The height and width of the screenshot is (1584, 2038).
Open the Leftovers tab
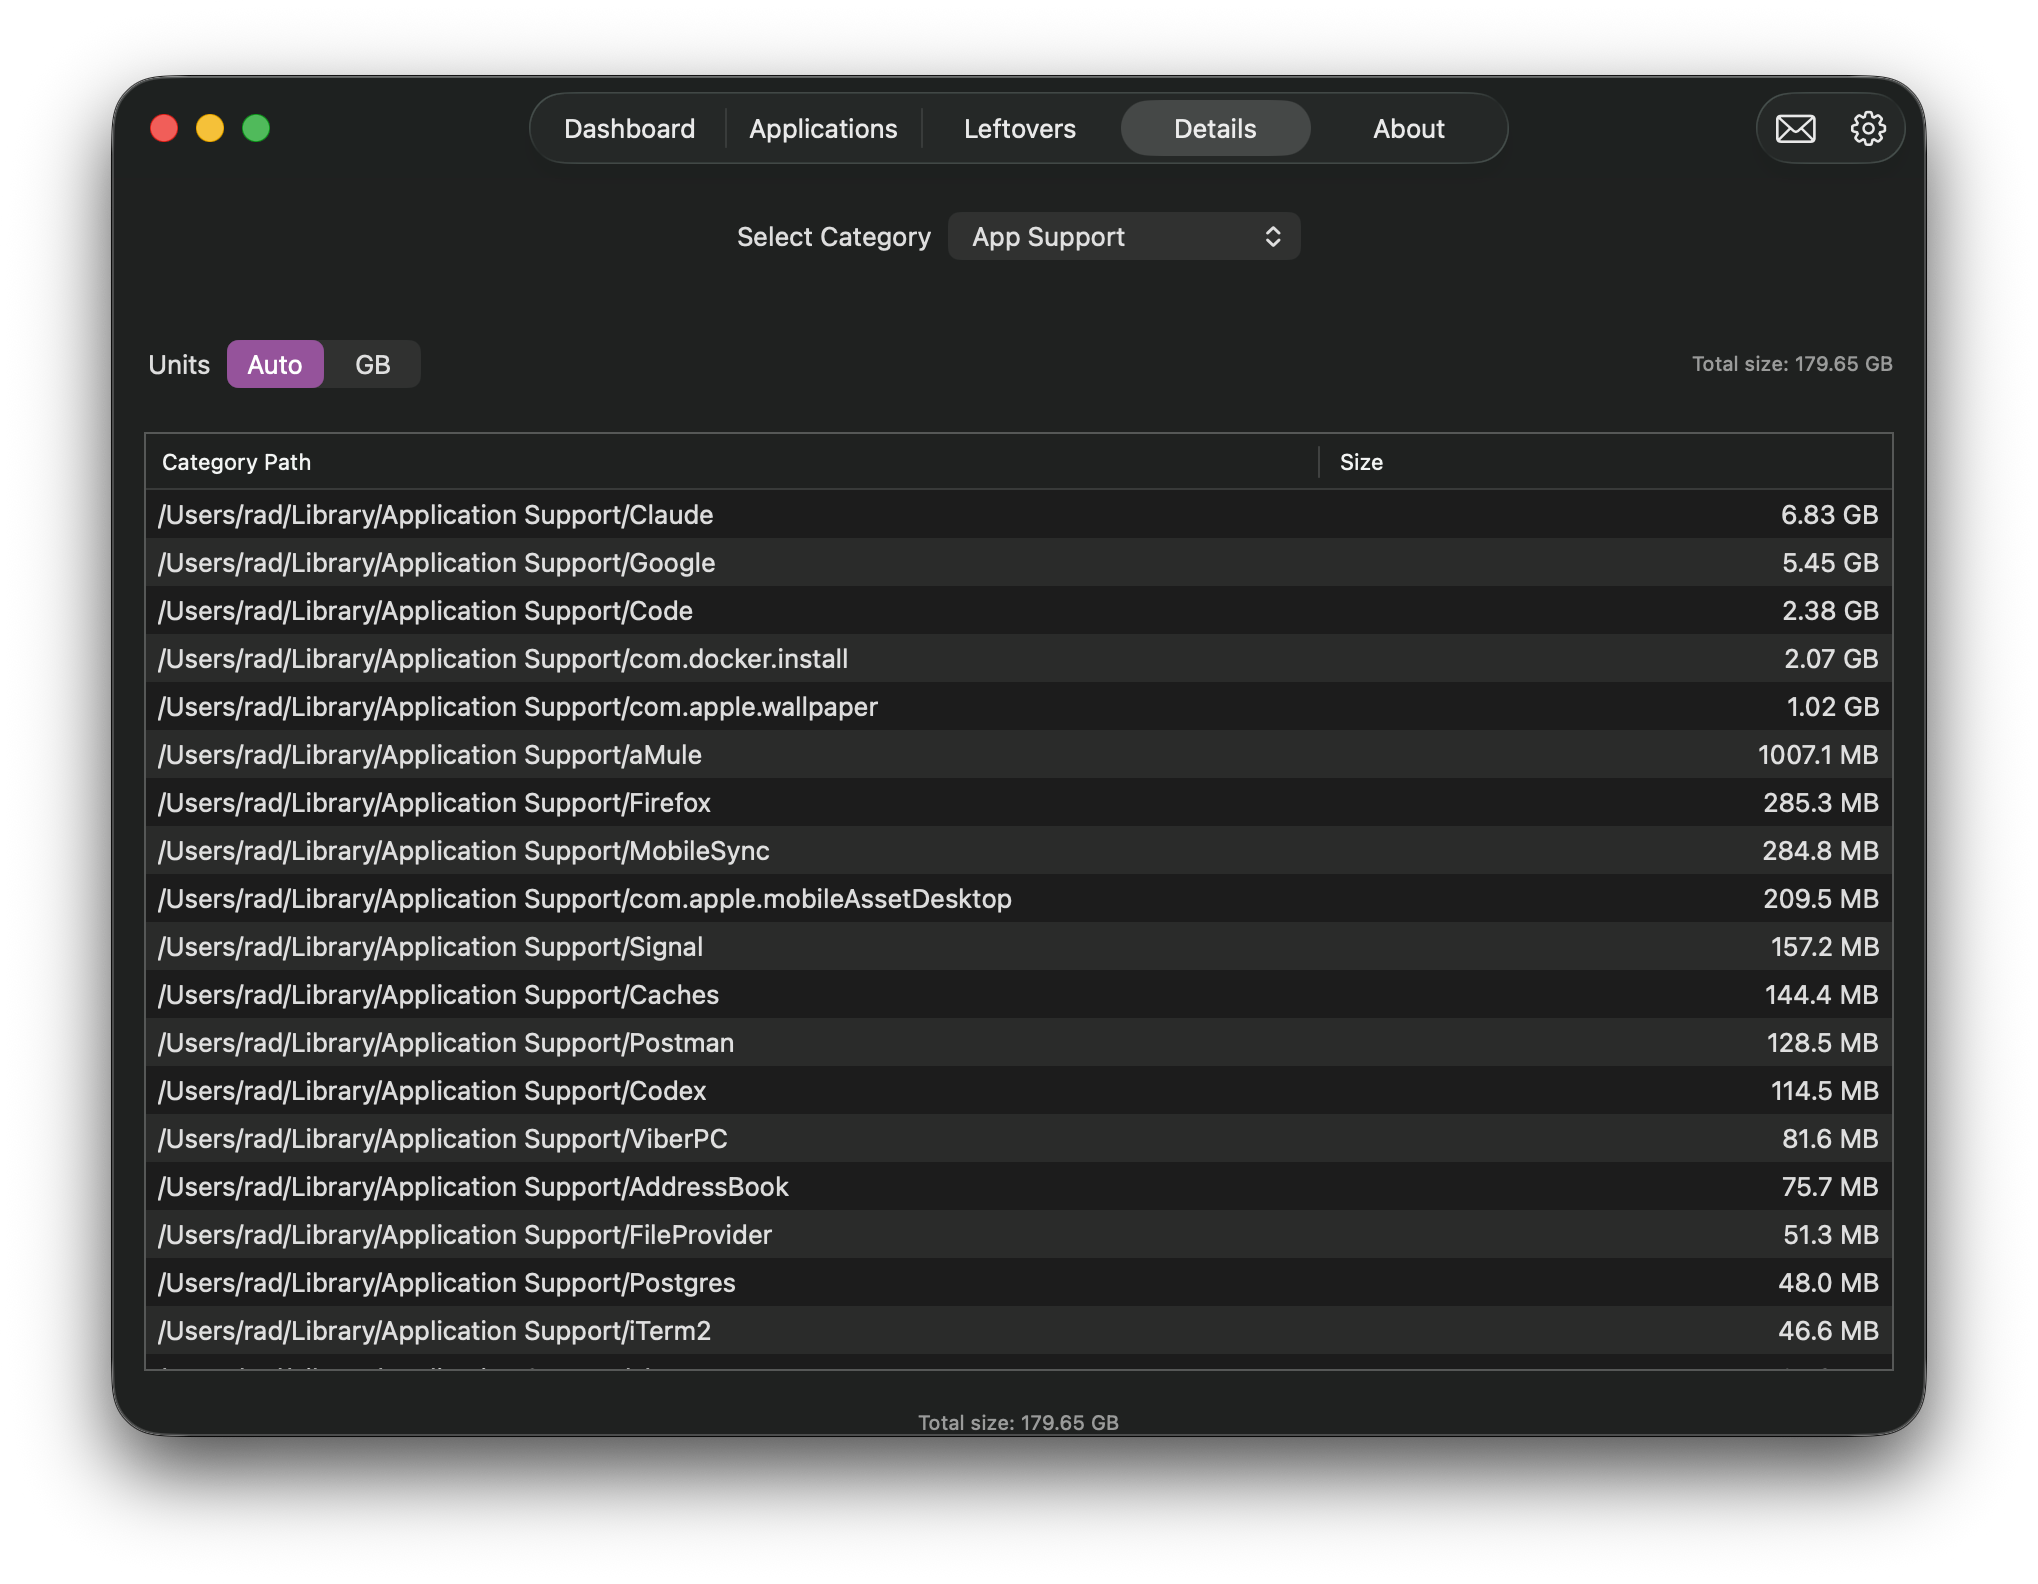point(1019,129)
